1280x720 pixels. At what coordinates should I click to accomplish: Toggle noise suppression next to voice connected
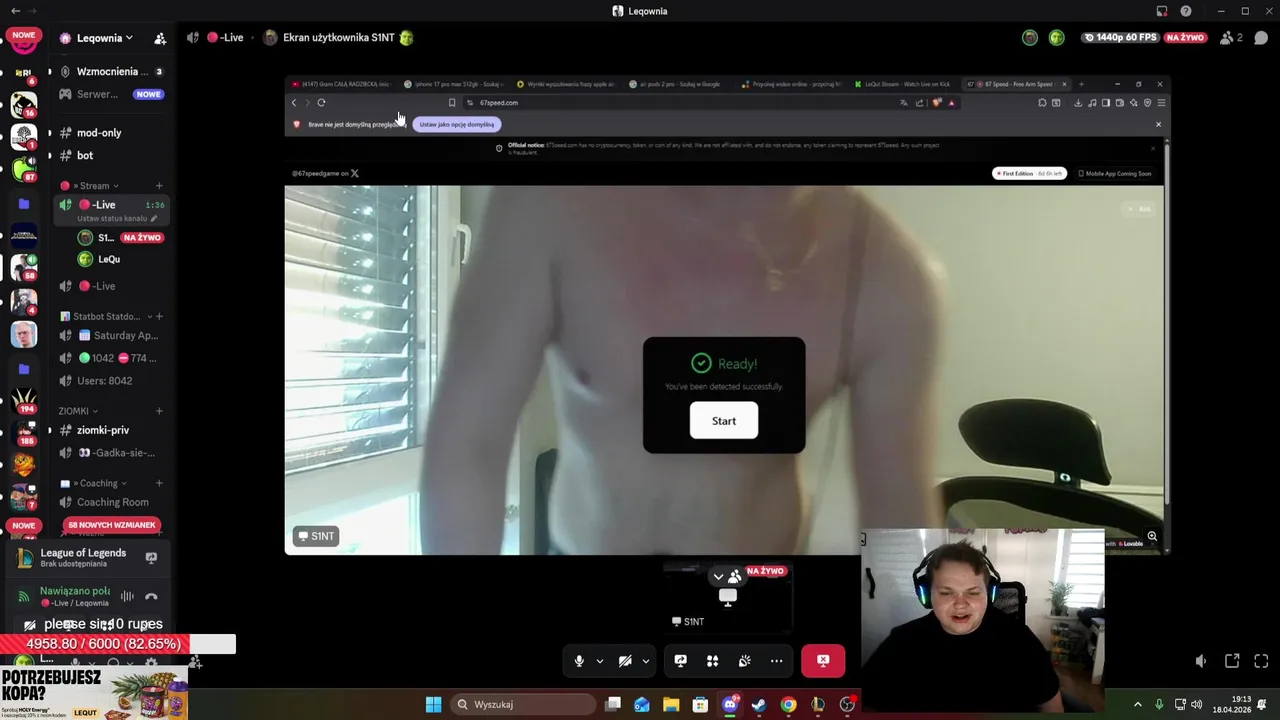pyautogui.click(x=127, y=597)
